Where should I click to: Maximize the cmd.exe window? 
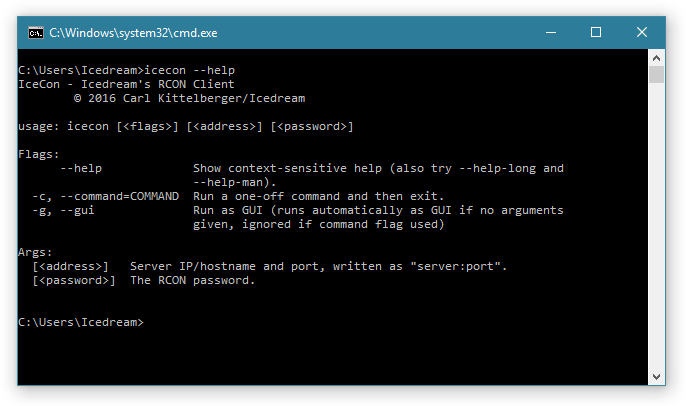pos(596,32)
